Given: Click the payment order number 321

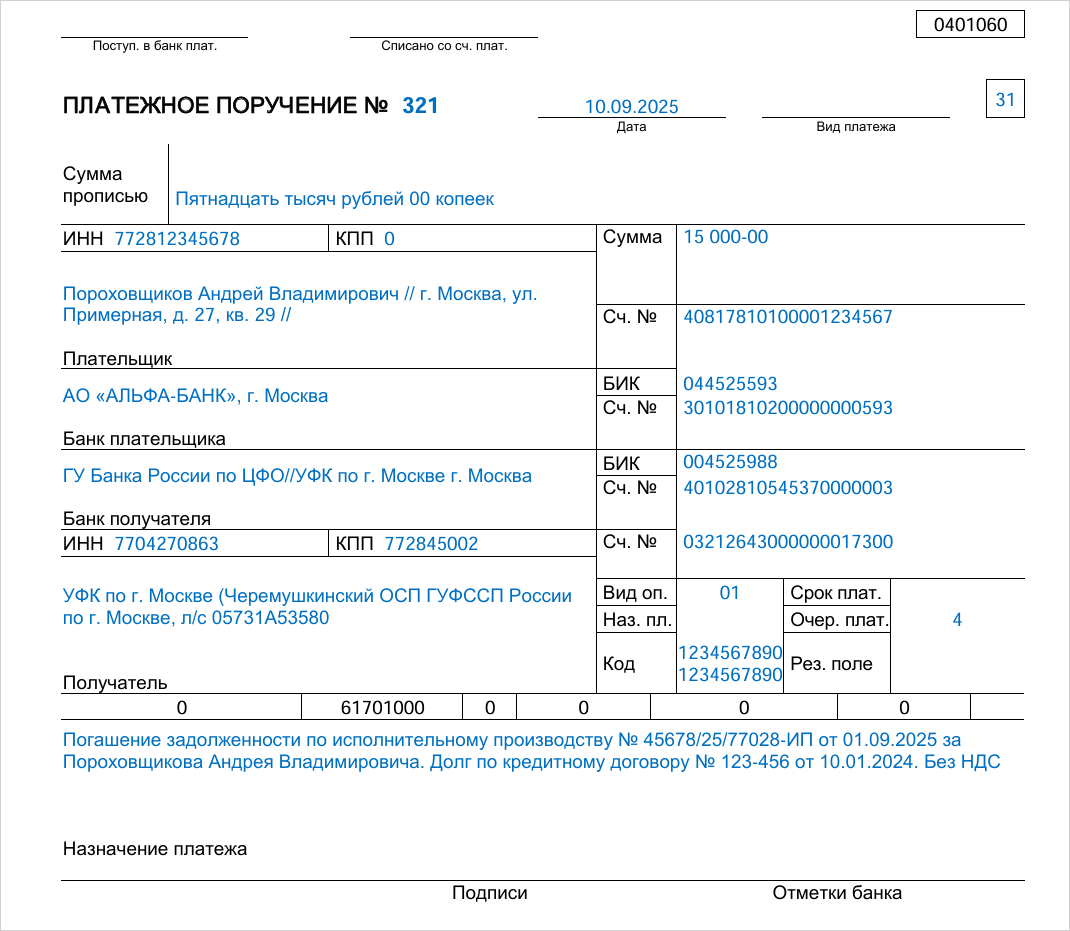Looking at the screenshot, I should click(420, 106).
